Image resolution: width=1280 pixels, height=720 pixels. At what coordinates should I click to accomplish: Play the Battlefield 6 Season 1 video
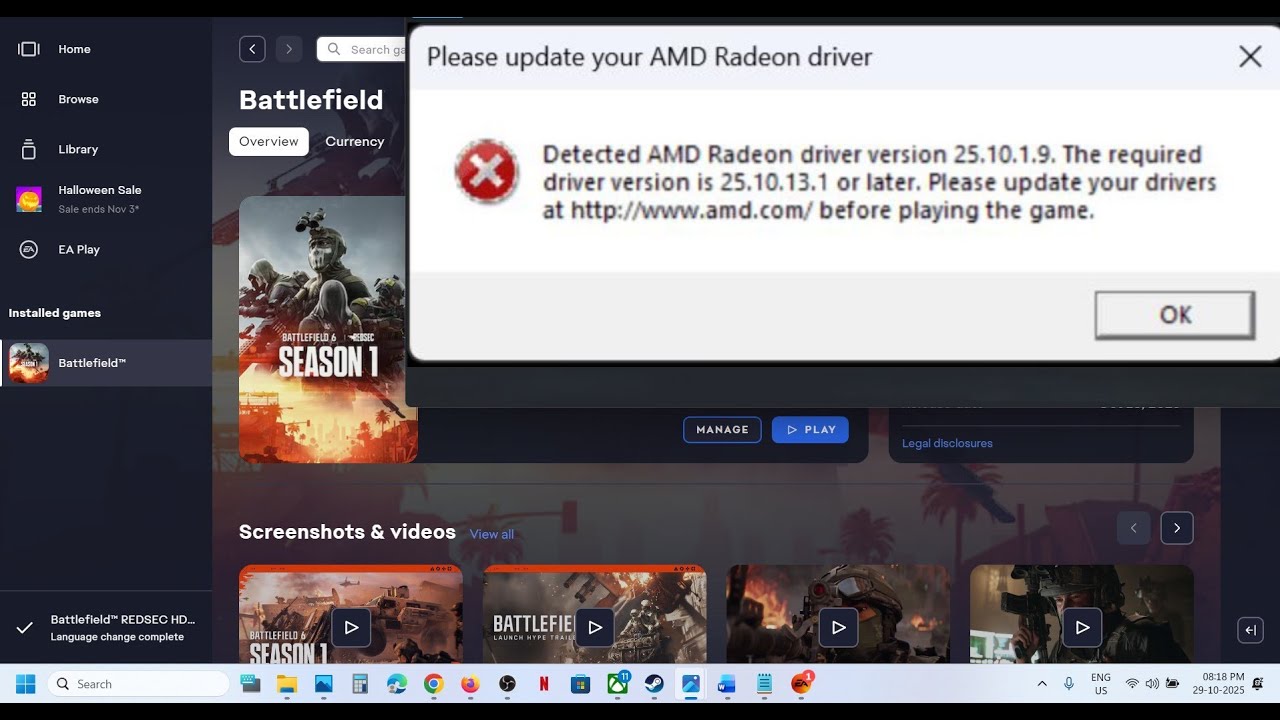[x=351, y=627]
